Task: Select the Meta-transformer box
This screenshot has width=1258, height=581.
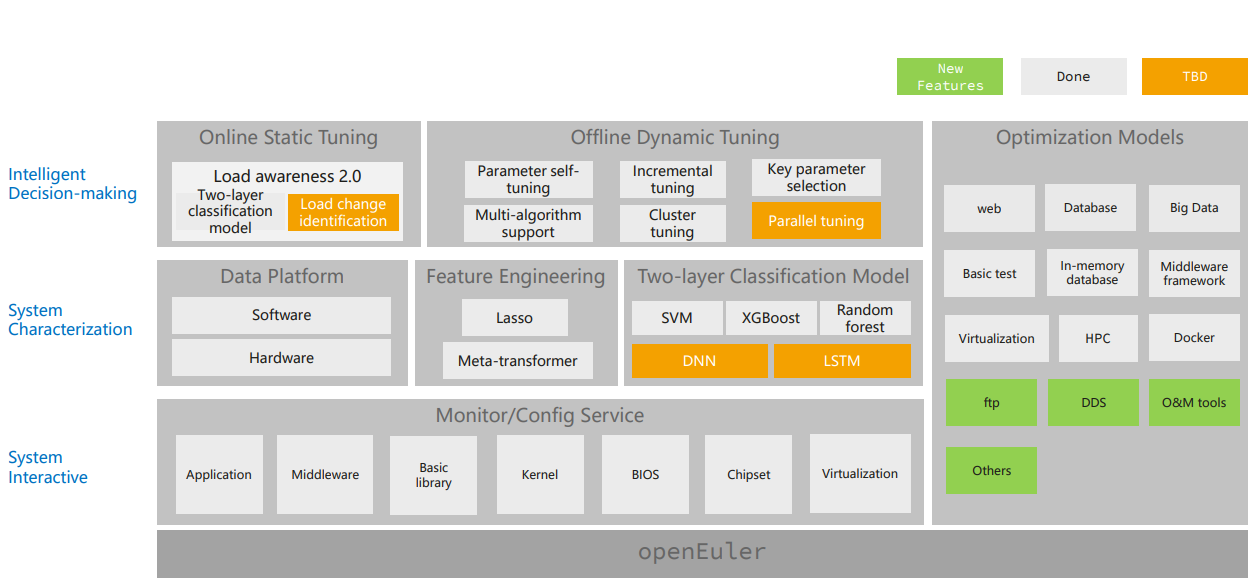Action: click(x=517, y=361)
